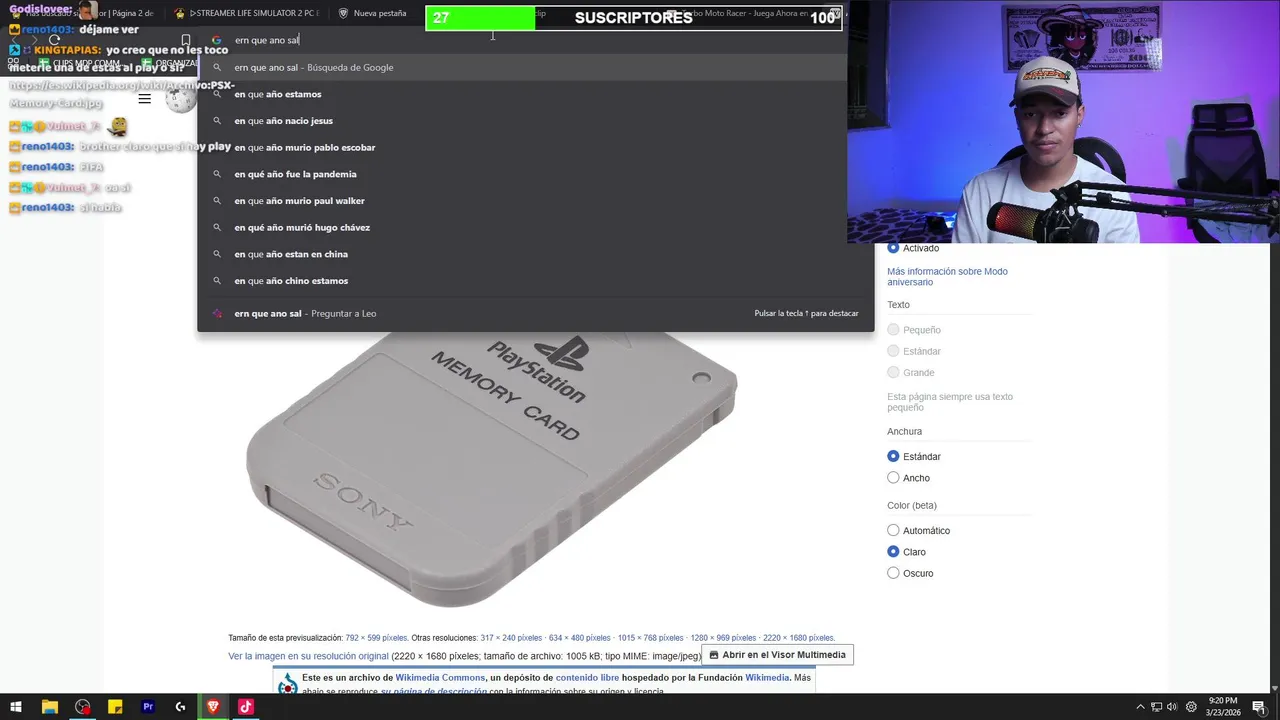1280x720 pixels.
Task: Open the 634 × 480 píxeles resolution
Action: click(x=579, y=638)
